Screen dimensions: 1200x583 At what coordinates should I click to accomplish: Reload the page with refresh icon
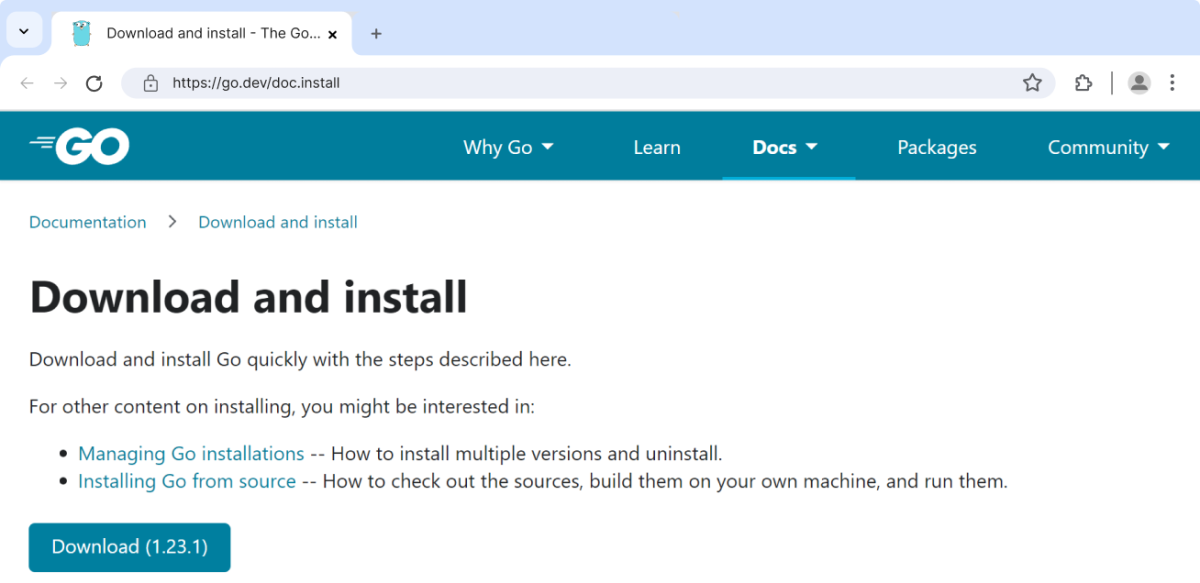click(x=94, y=83)
